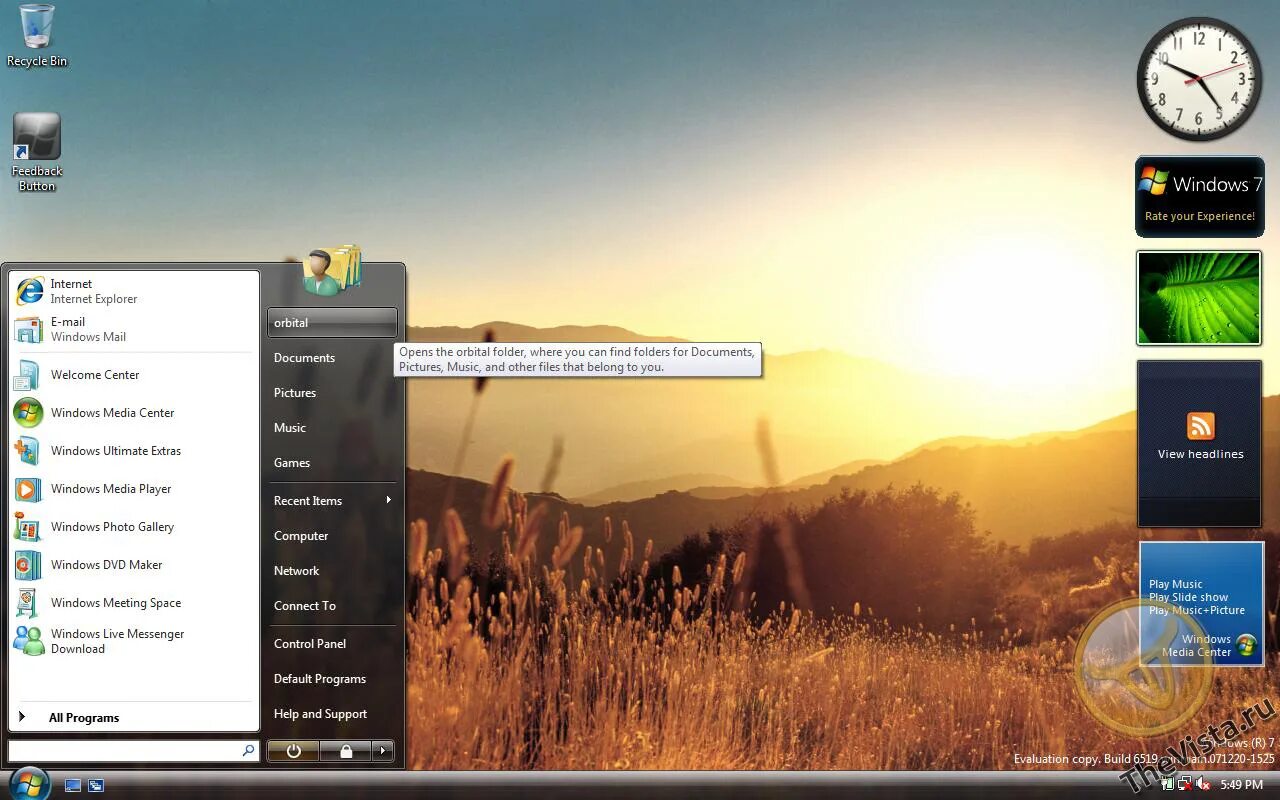
Task: Launch Windows Media Player
Action: (x=134, y=489)
